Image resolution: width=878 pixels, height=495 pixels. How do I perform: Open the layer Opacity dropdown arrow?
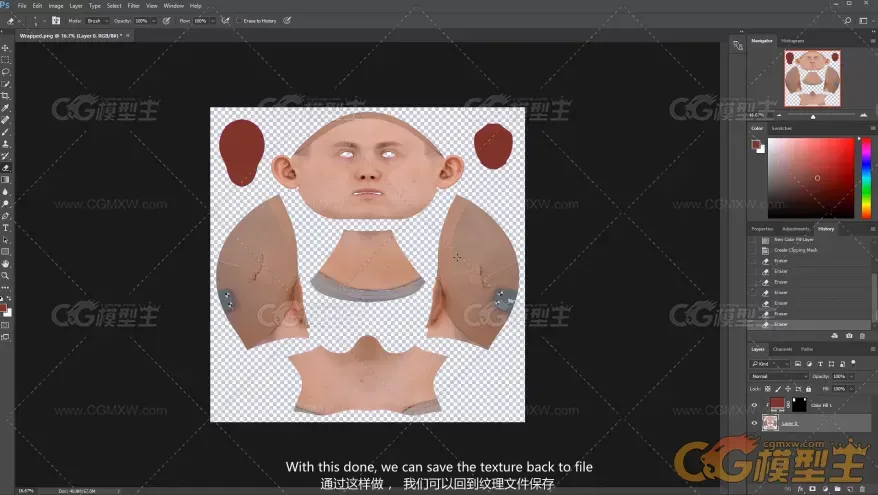[x=852, y=376]
